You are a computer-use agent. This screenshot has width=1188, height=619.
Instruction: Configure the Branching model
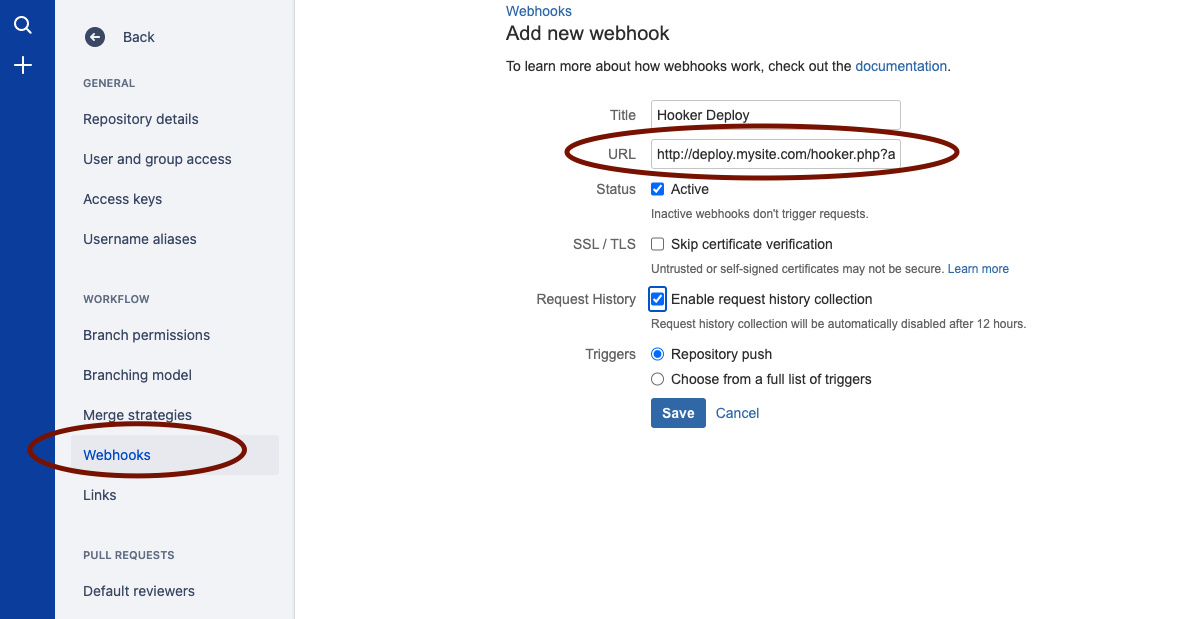point(137,375)
